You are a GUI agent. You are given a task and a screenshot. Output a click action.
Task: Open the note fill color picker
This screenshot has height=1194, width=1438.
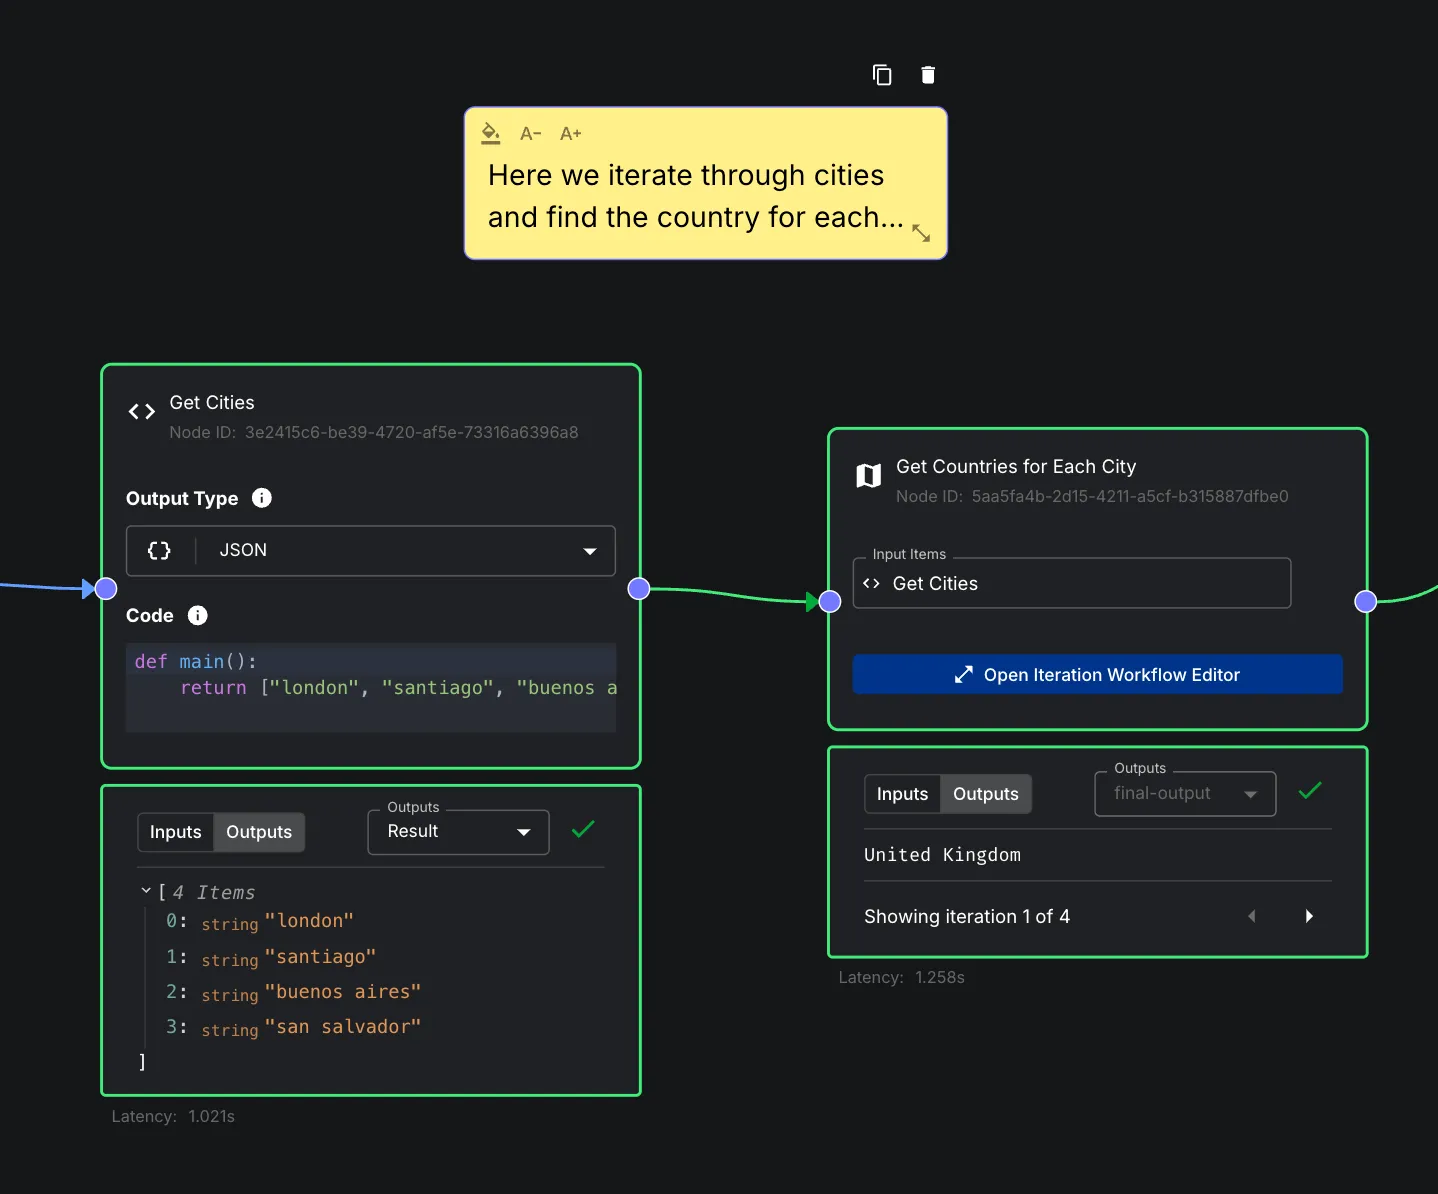490,133
